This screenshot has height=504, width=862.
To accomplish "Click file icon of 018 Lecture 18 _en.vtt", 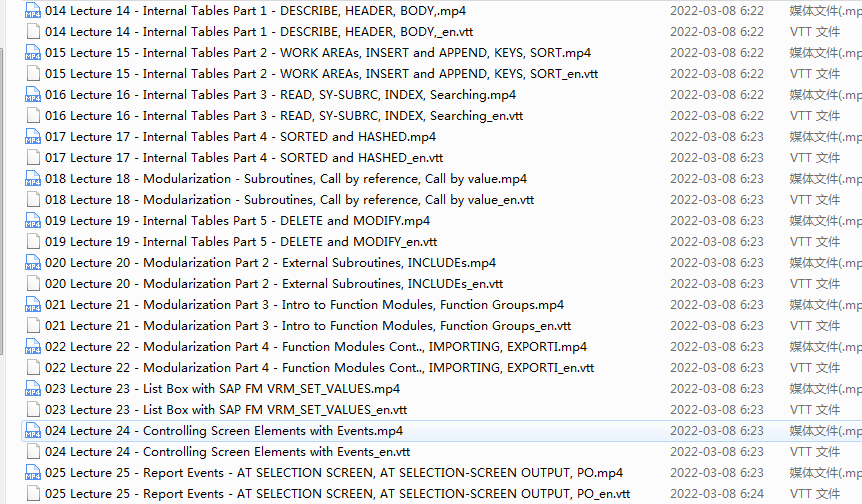I will pyautogui.click(x=33, y=200).
